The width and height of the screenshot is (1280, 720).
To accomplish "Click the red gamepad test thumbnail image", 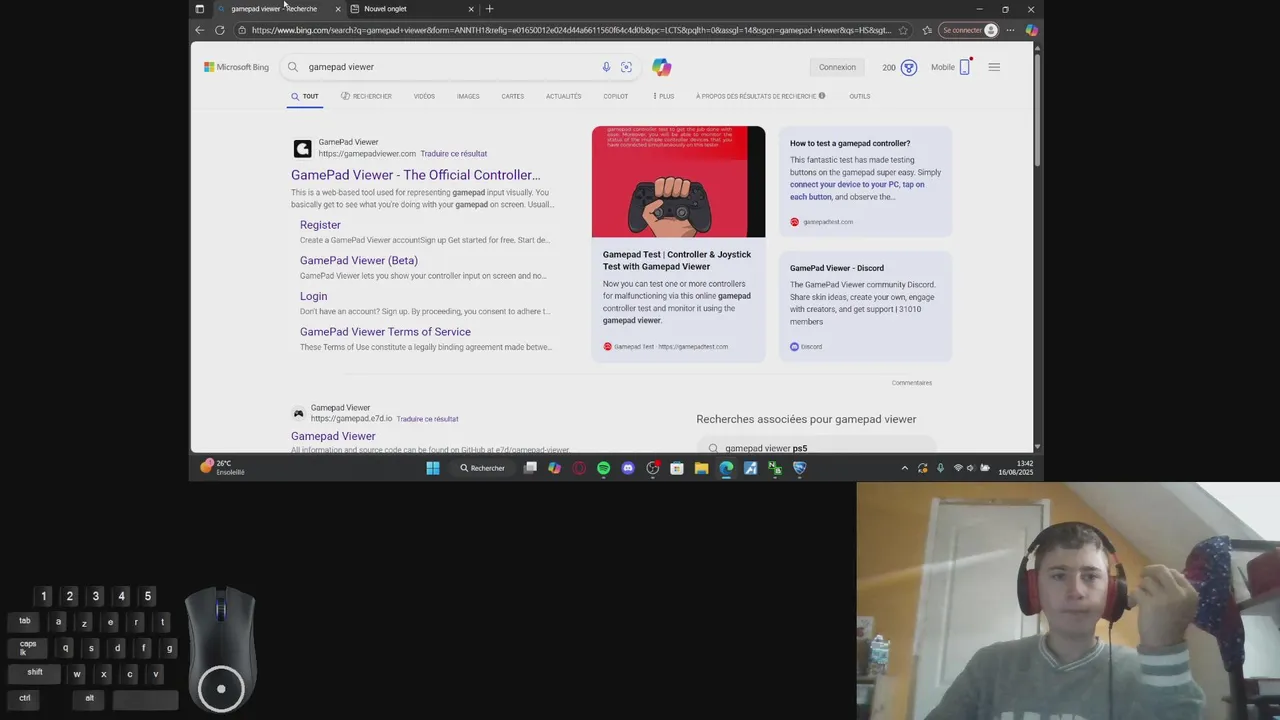I will (678, 182).
